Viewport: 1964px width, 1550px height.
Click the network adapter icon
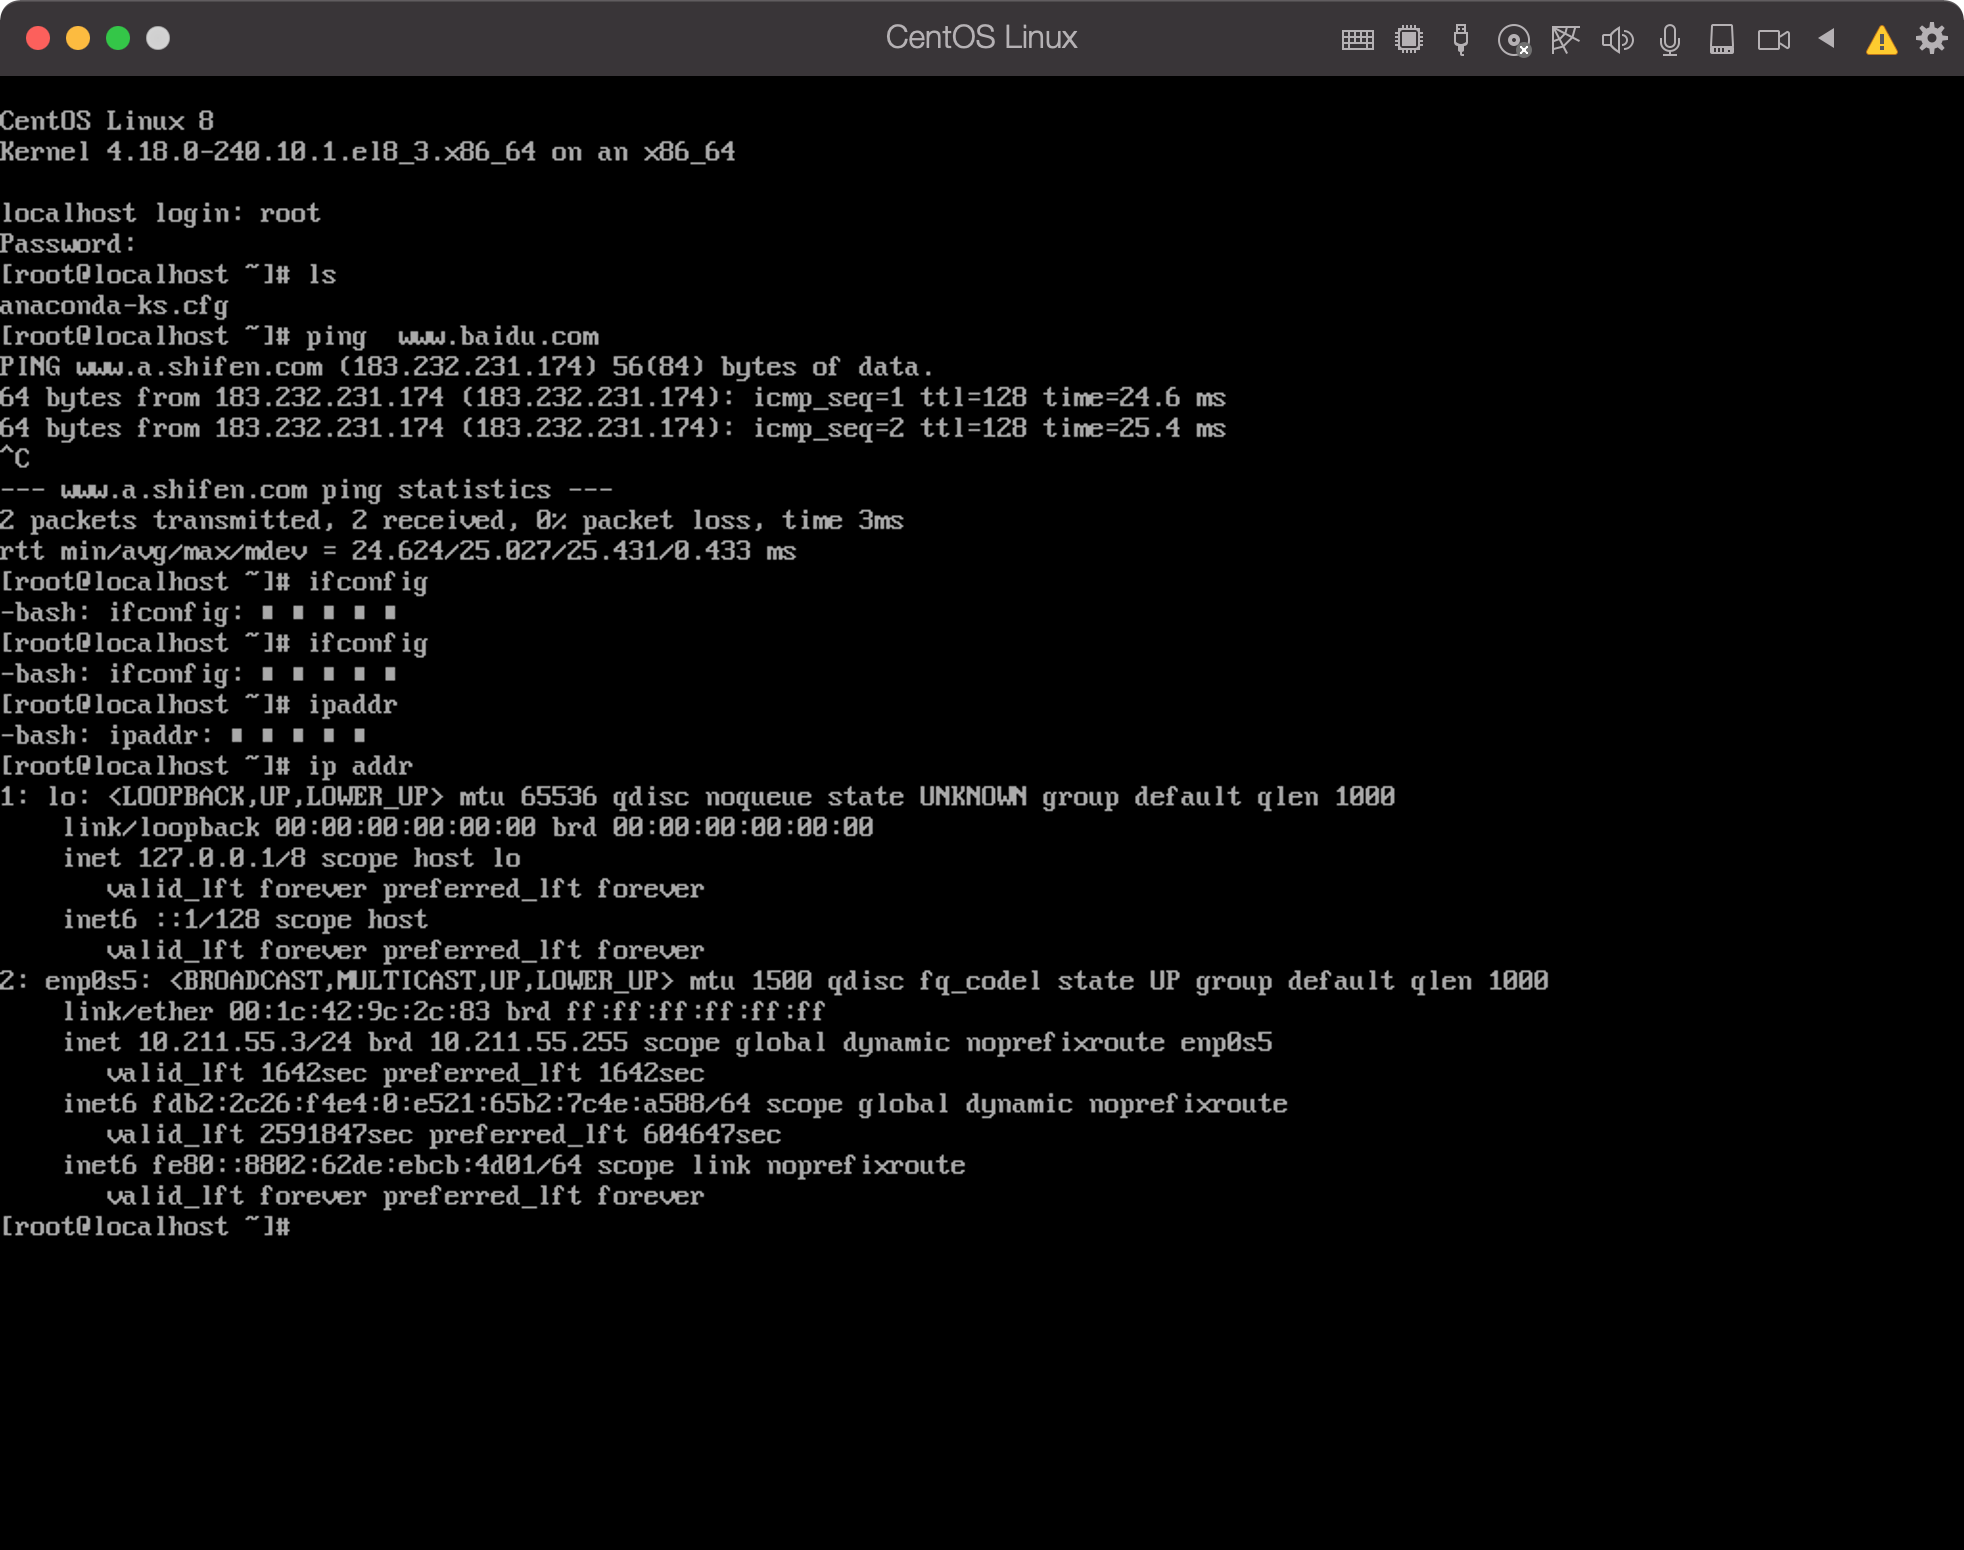(1565, 39)
